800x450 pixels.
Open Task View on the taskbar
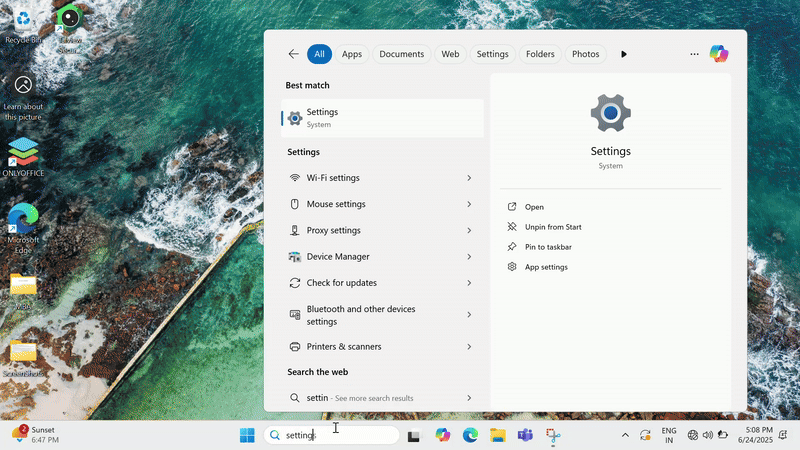[x=413, y=436]
